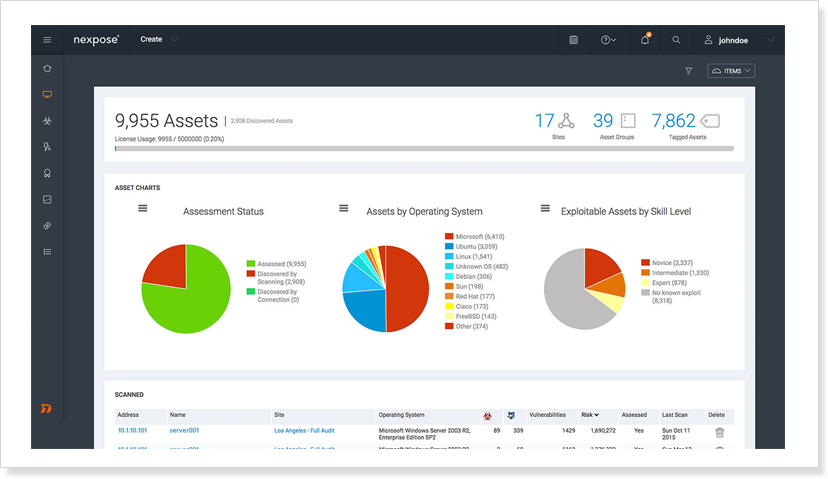The width and height of the screenshot is (828, 479).
Task: Open Exploitable Assets by Skill Level menu
Action: pos(545,209)
